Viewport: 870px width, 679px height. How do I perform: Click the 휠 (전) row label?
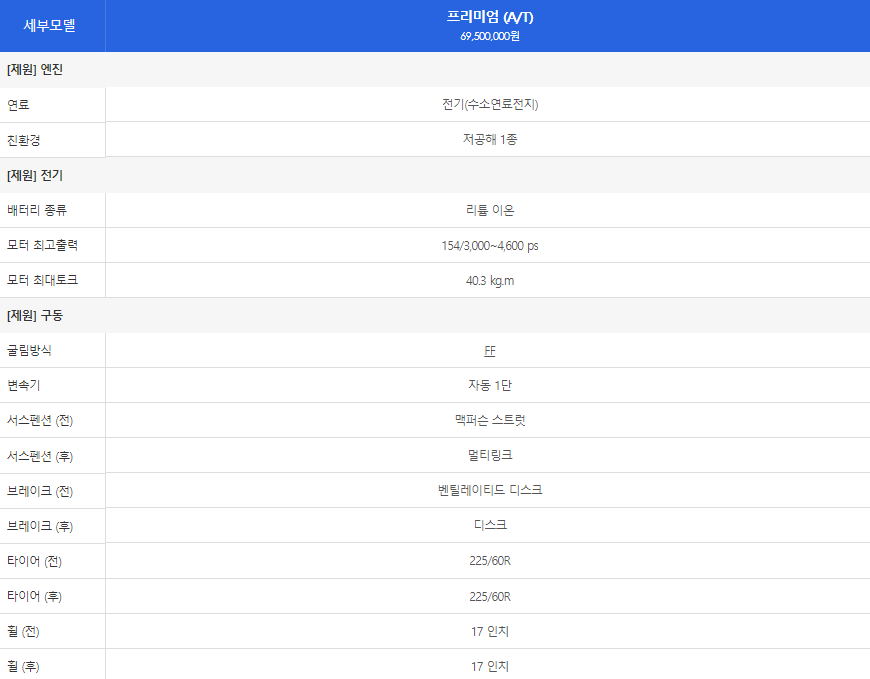tap(23, 631)
